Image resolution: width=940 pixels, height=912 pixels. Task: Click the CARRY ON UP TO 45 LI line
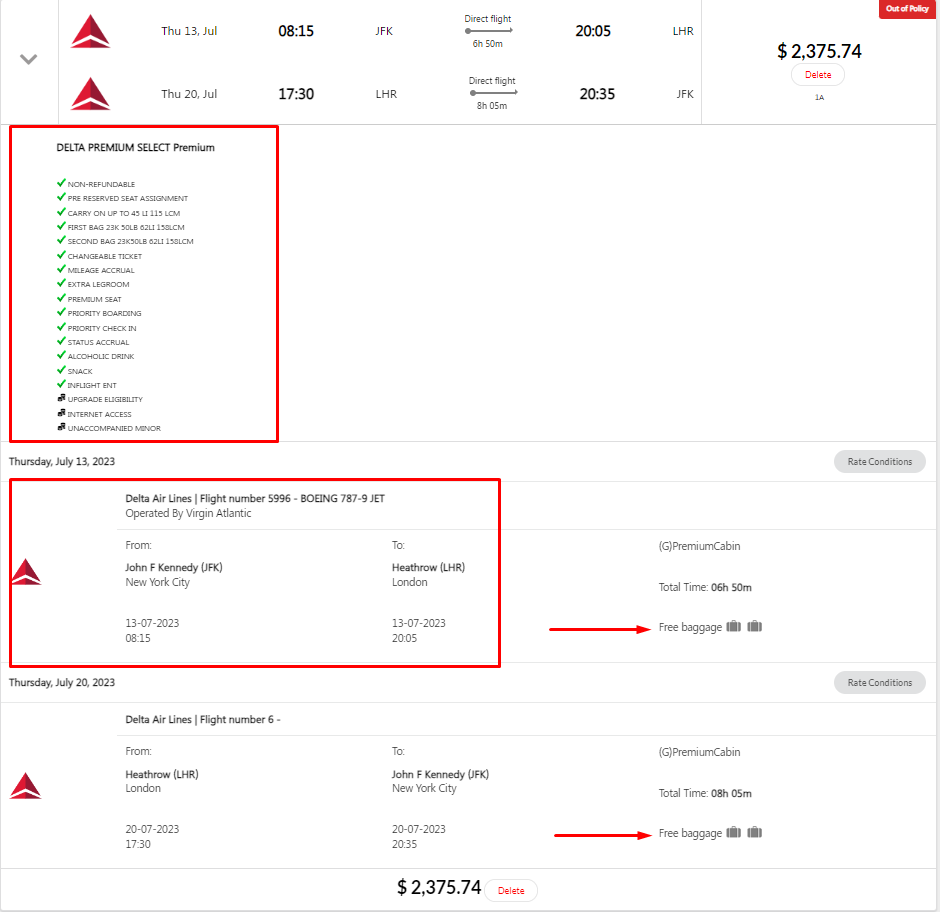click(x=123, y=213)
